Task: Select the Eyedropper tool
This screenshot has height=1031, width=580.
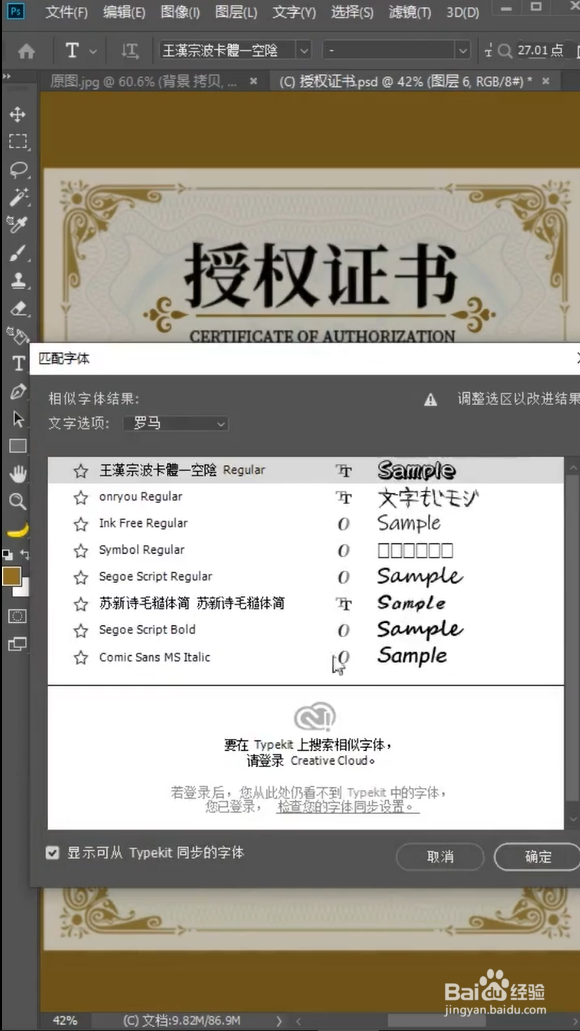Action: click(x=18, y=224)
